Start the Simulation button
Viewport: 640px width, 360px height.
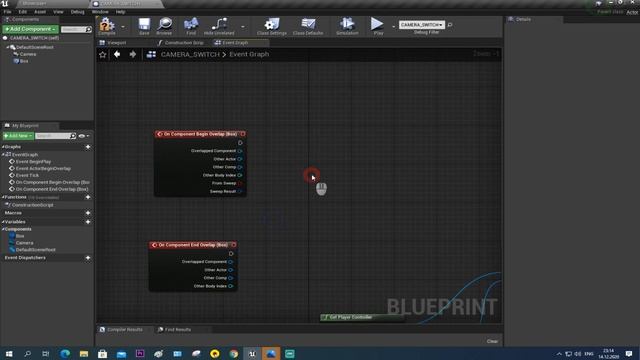[347, 26]
